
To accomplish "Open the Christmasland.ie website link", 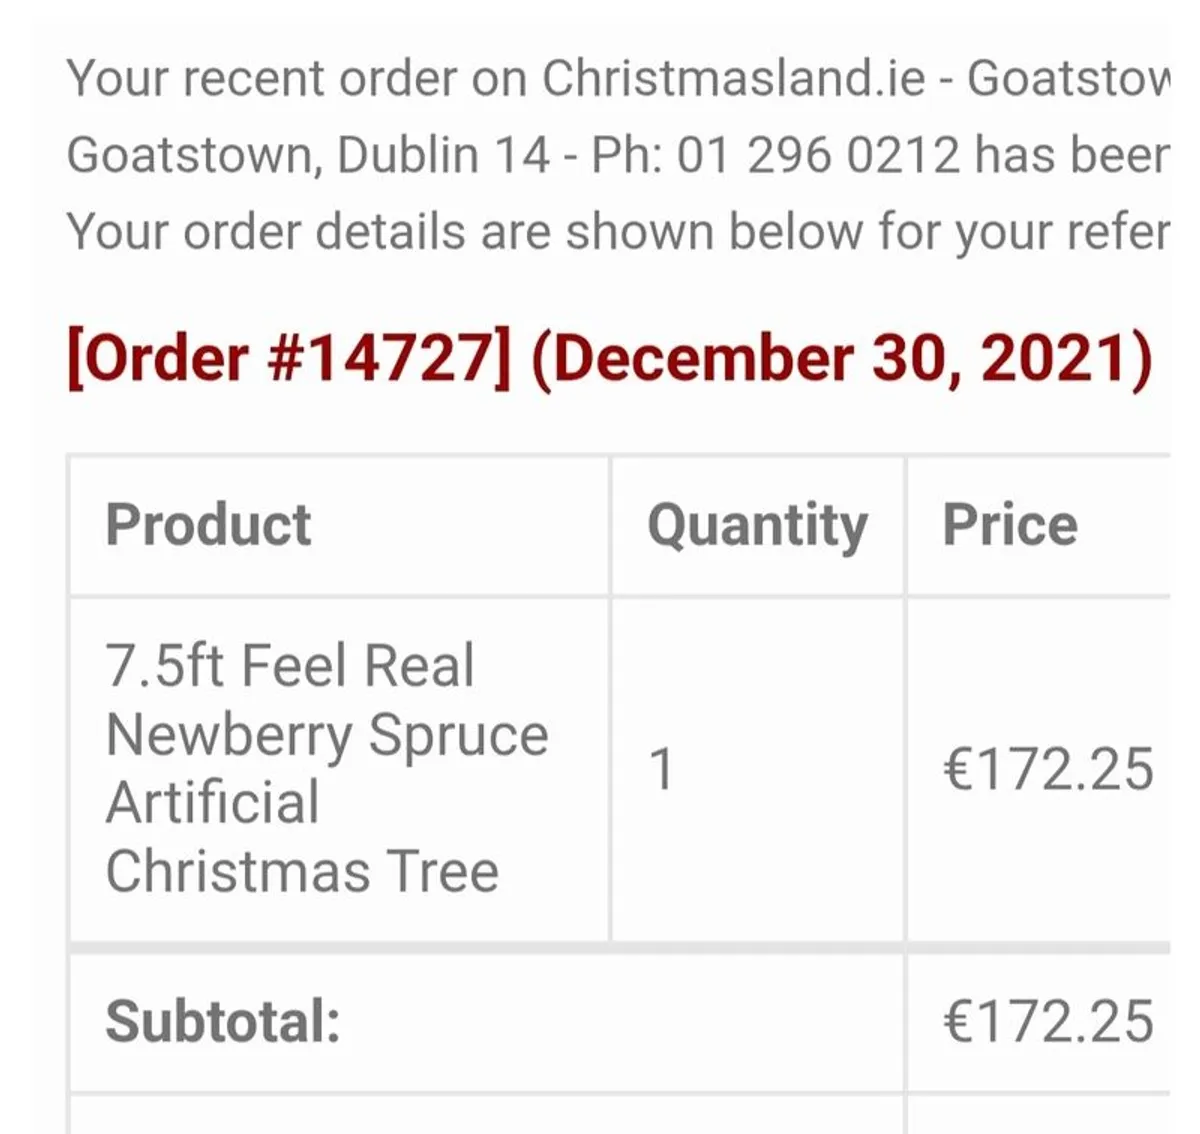I will [x=734, y=78].
